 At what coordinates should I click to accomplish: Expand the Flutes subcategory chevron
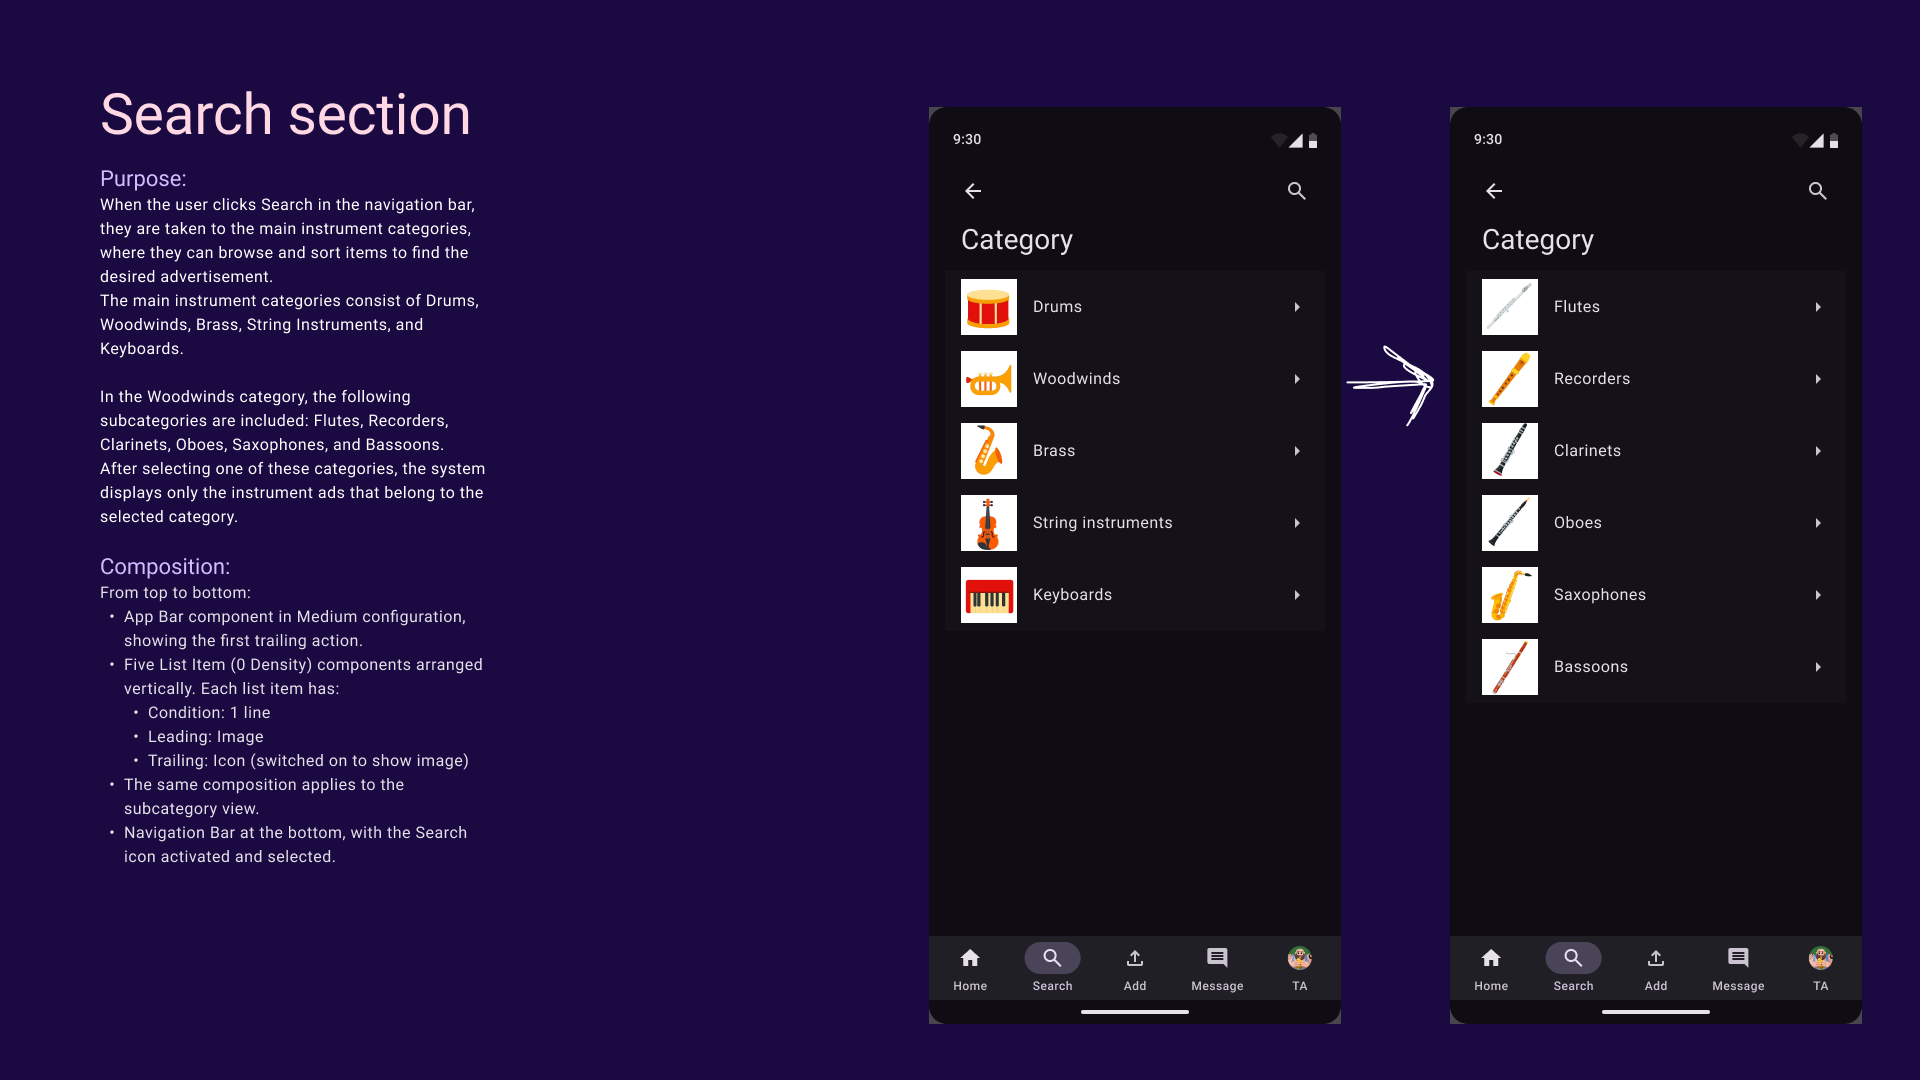[x=1818, y=307]
